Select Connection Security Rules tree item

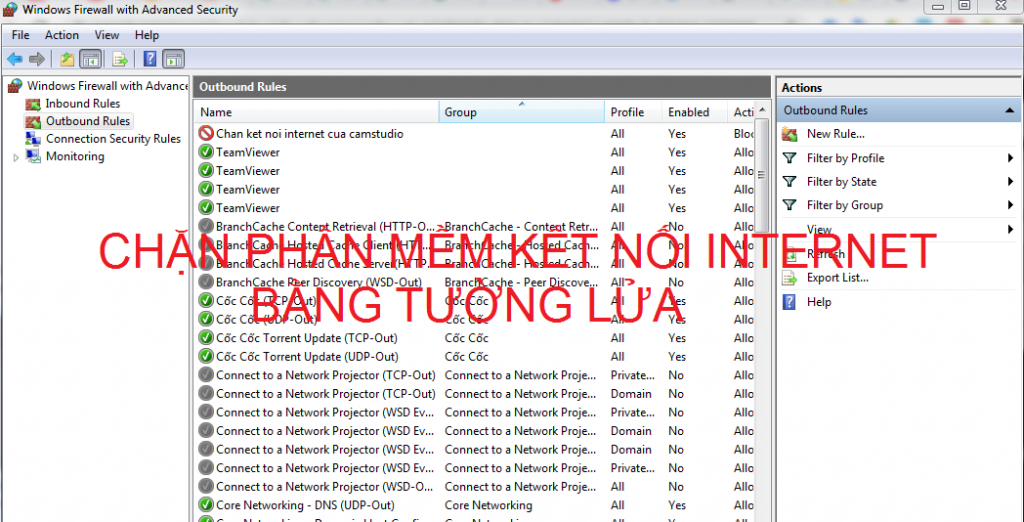pyautogui.click(x=113, y=139)
